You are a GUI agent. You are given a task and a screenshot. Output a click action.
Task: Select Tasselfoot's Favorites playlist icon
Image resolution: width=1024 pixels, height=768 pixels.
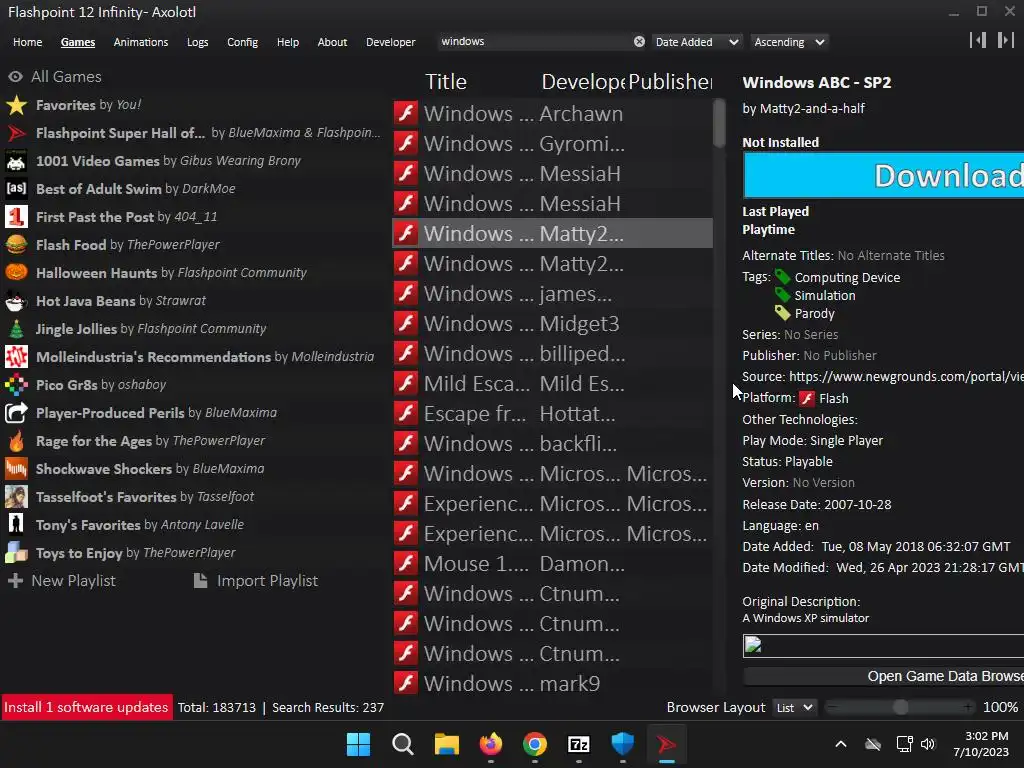tap(16, 497)
